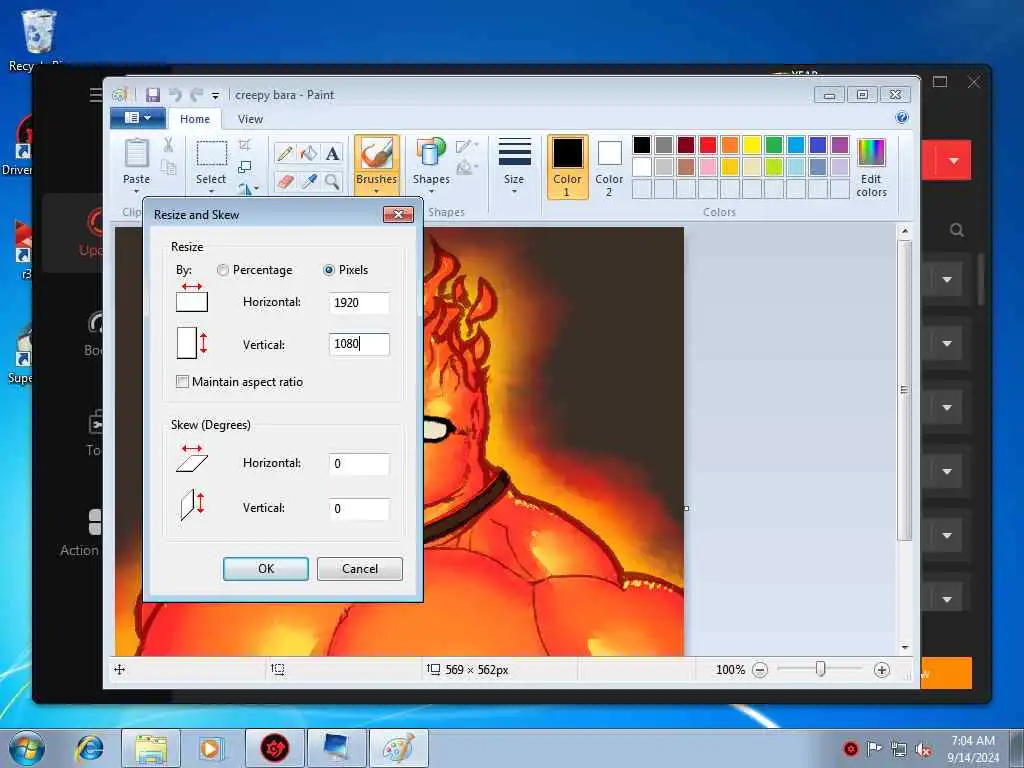
Task: Switch to the Home ribbon tab
Action: (195, 119)
